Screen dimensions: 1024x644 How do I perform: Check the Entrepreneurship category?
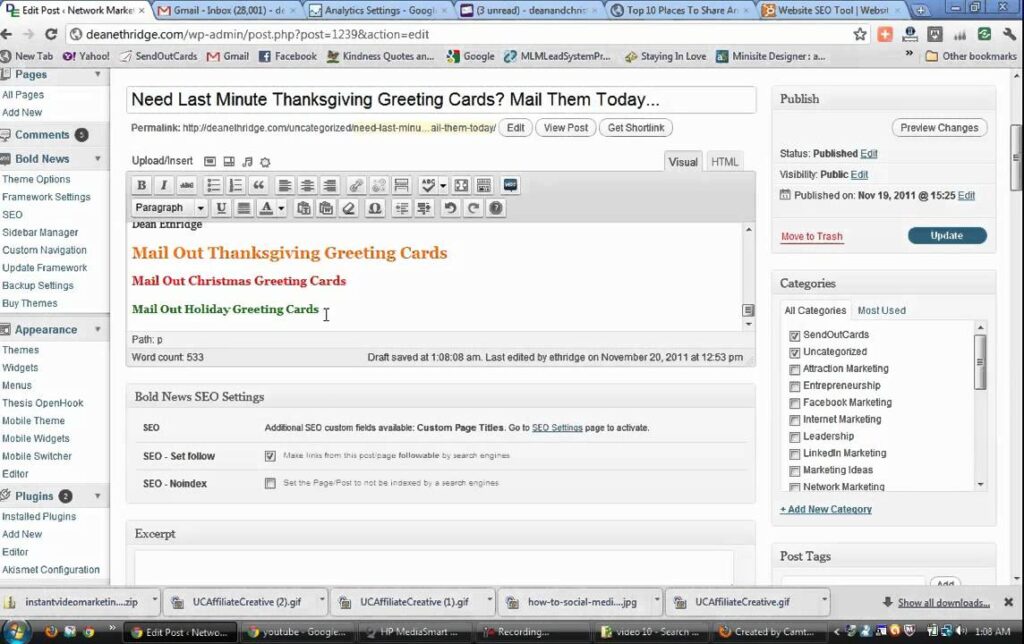click(x=795, y=387)
